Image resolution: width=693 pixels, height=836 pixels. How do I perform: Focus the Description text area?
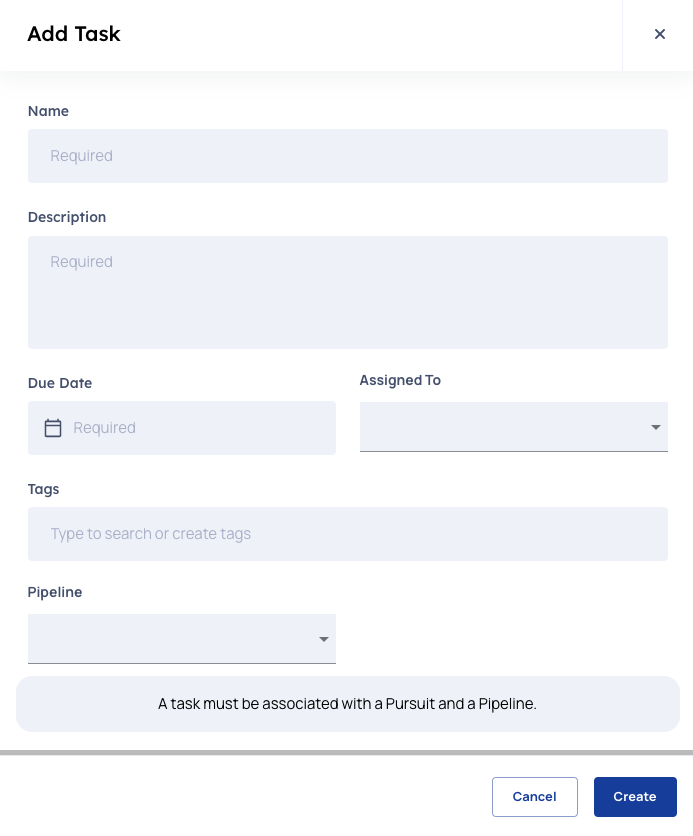tap(348, 292)
